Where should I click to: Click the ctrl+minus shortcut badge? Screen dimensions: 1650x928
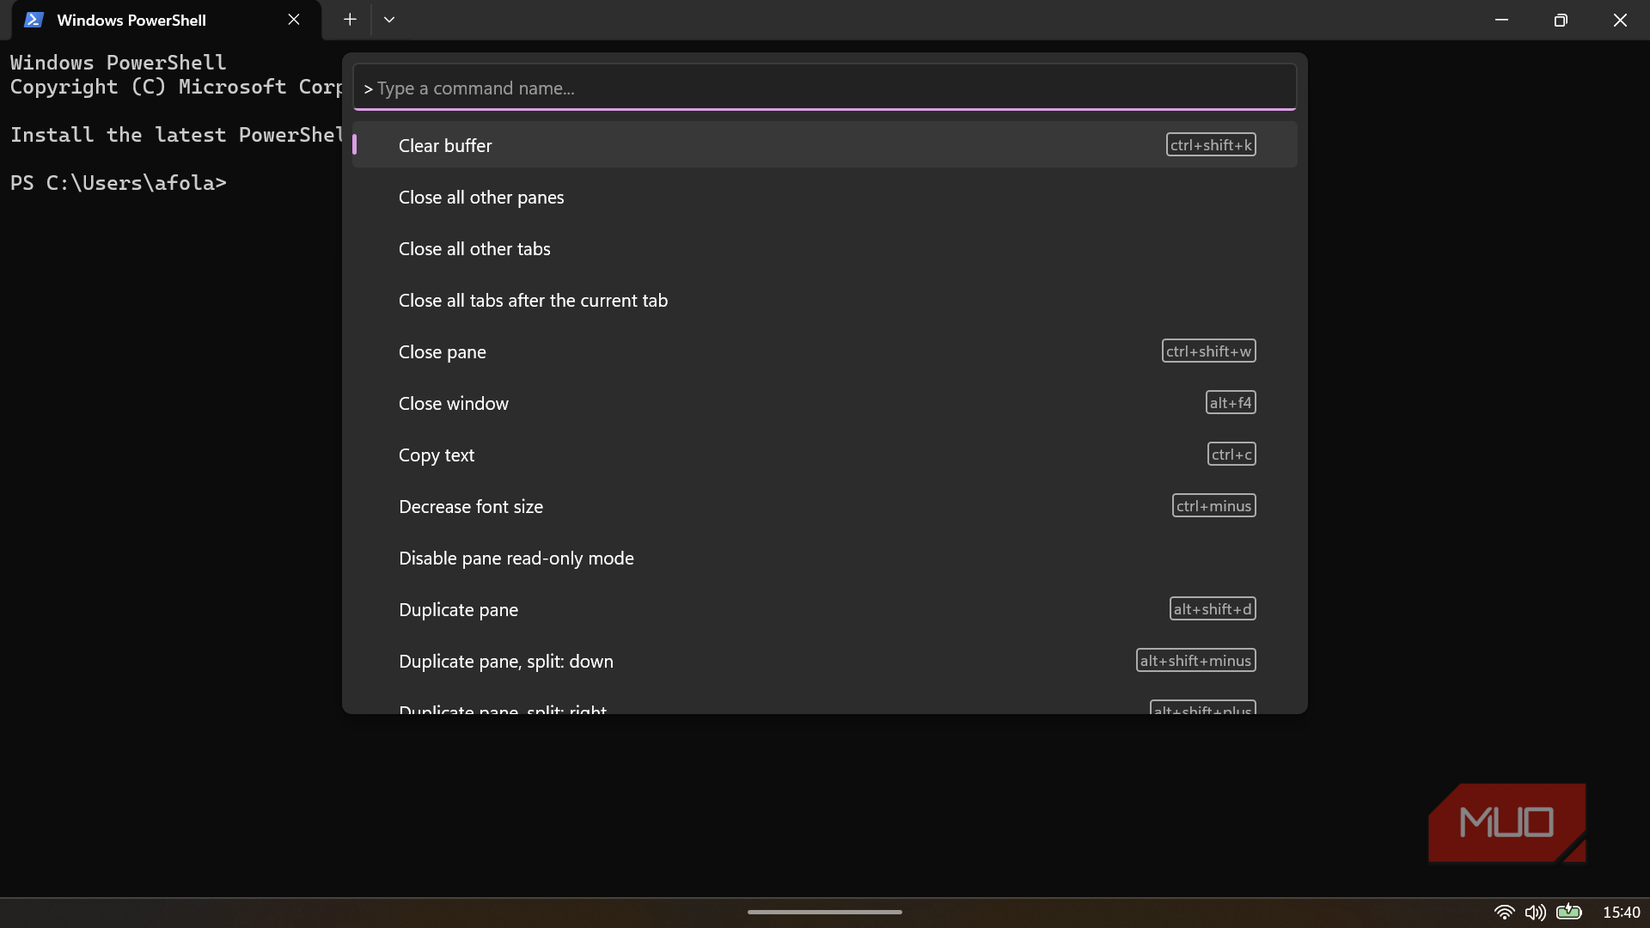(x=1214, y=506)
